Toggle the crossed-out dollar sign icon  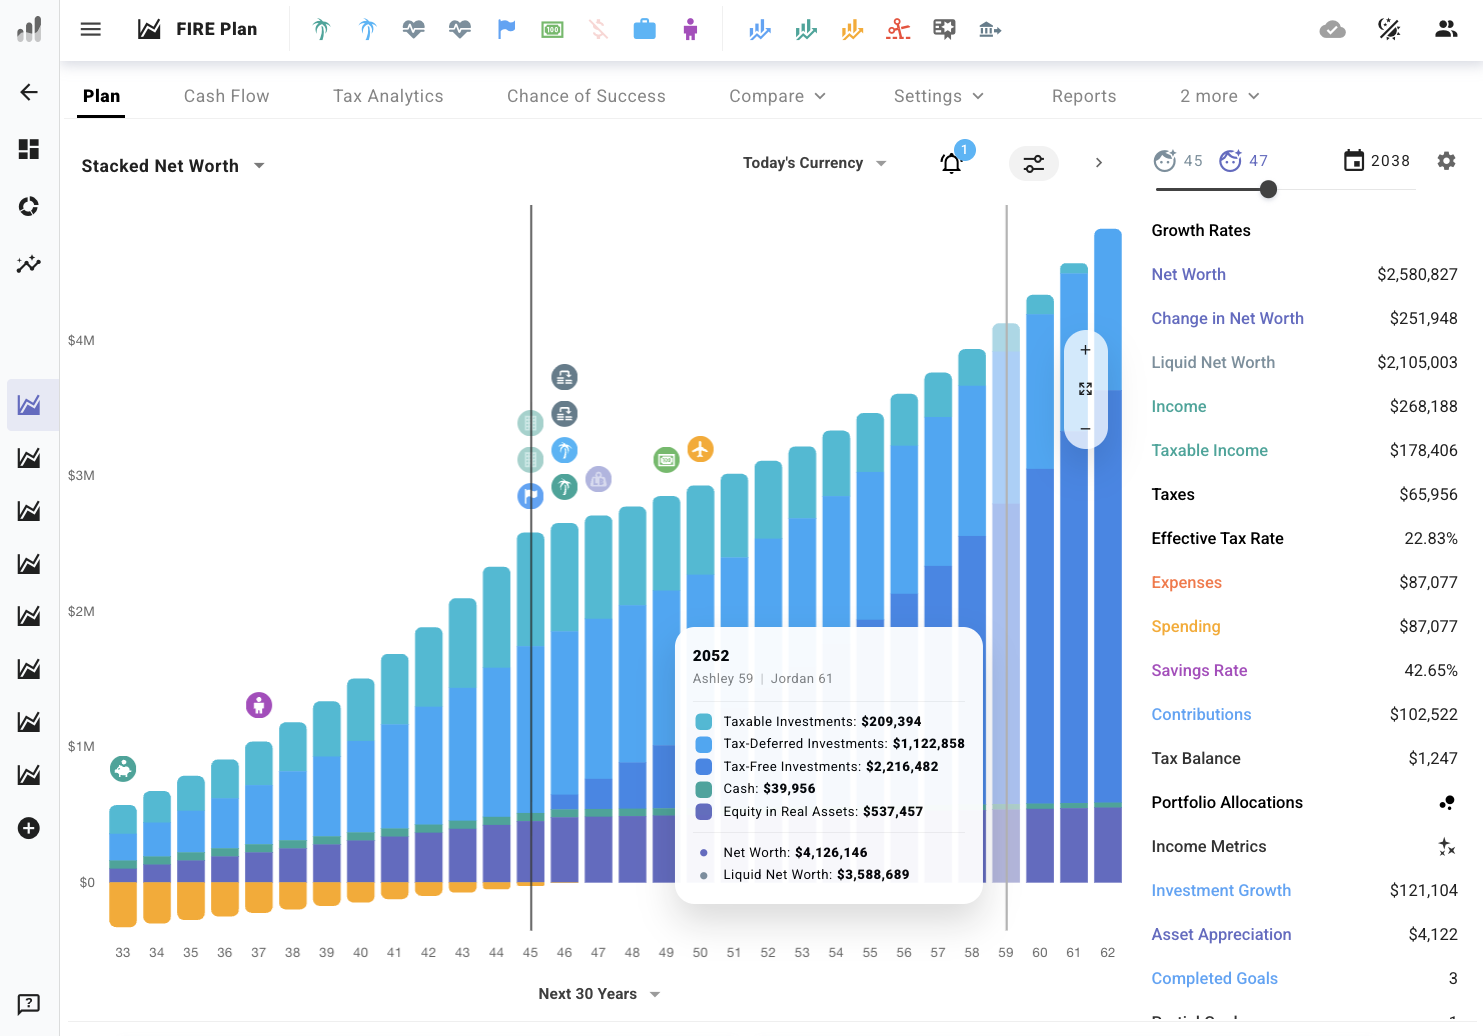tap(598, 29)
